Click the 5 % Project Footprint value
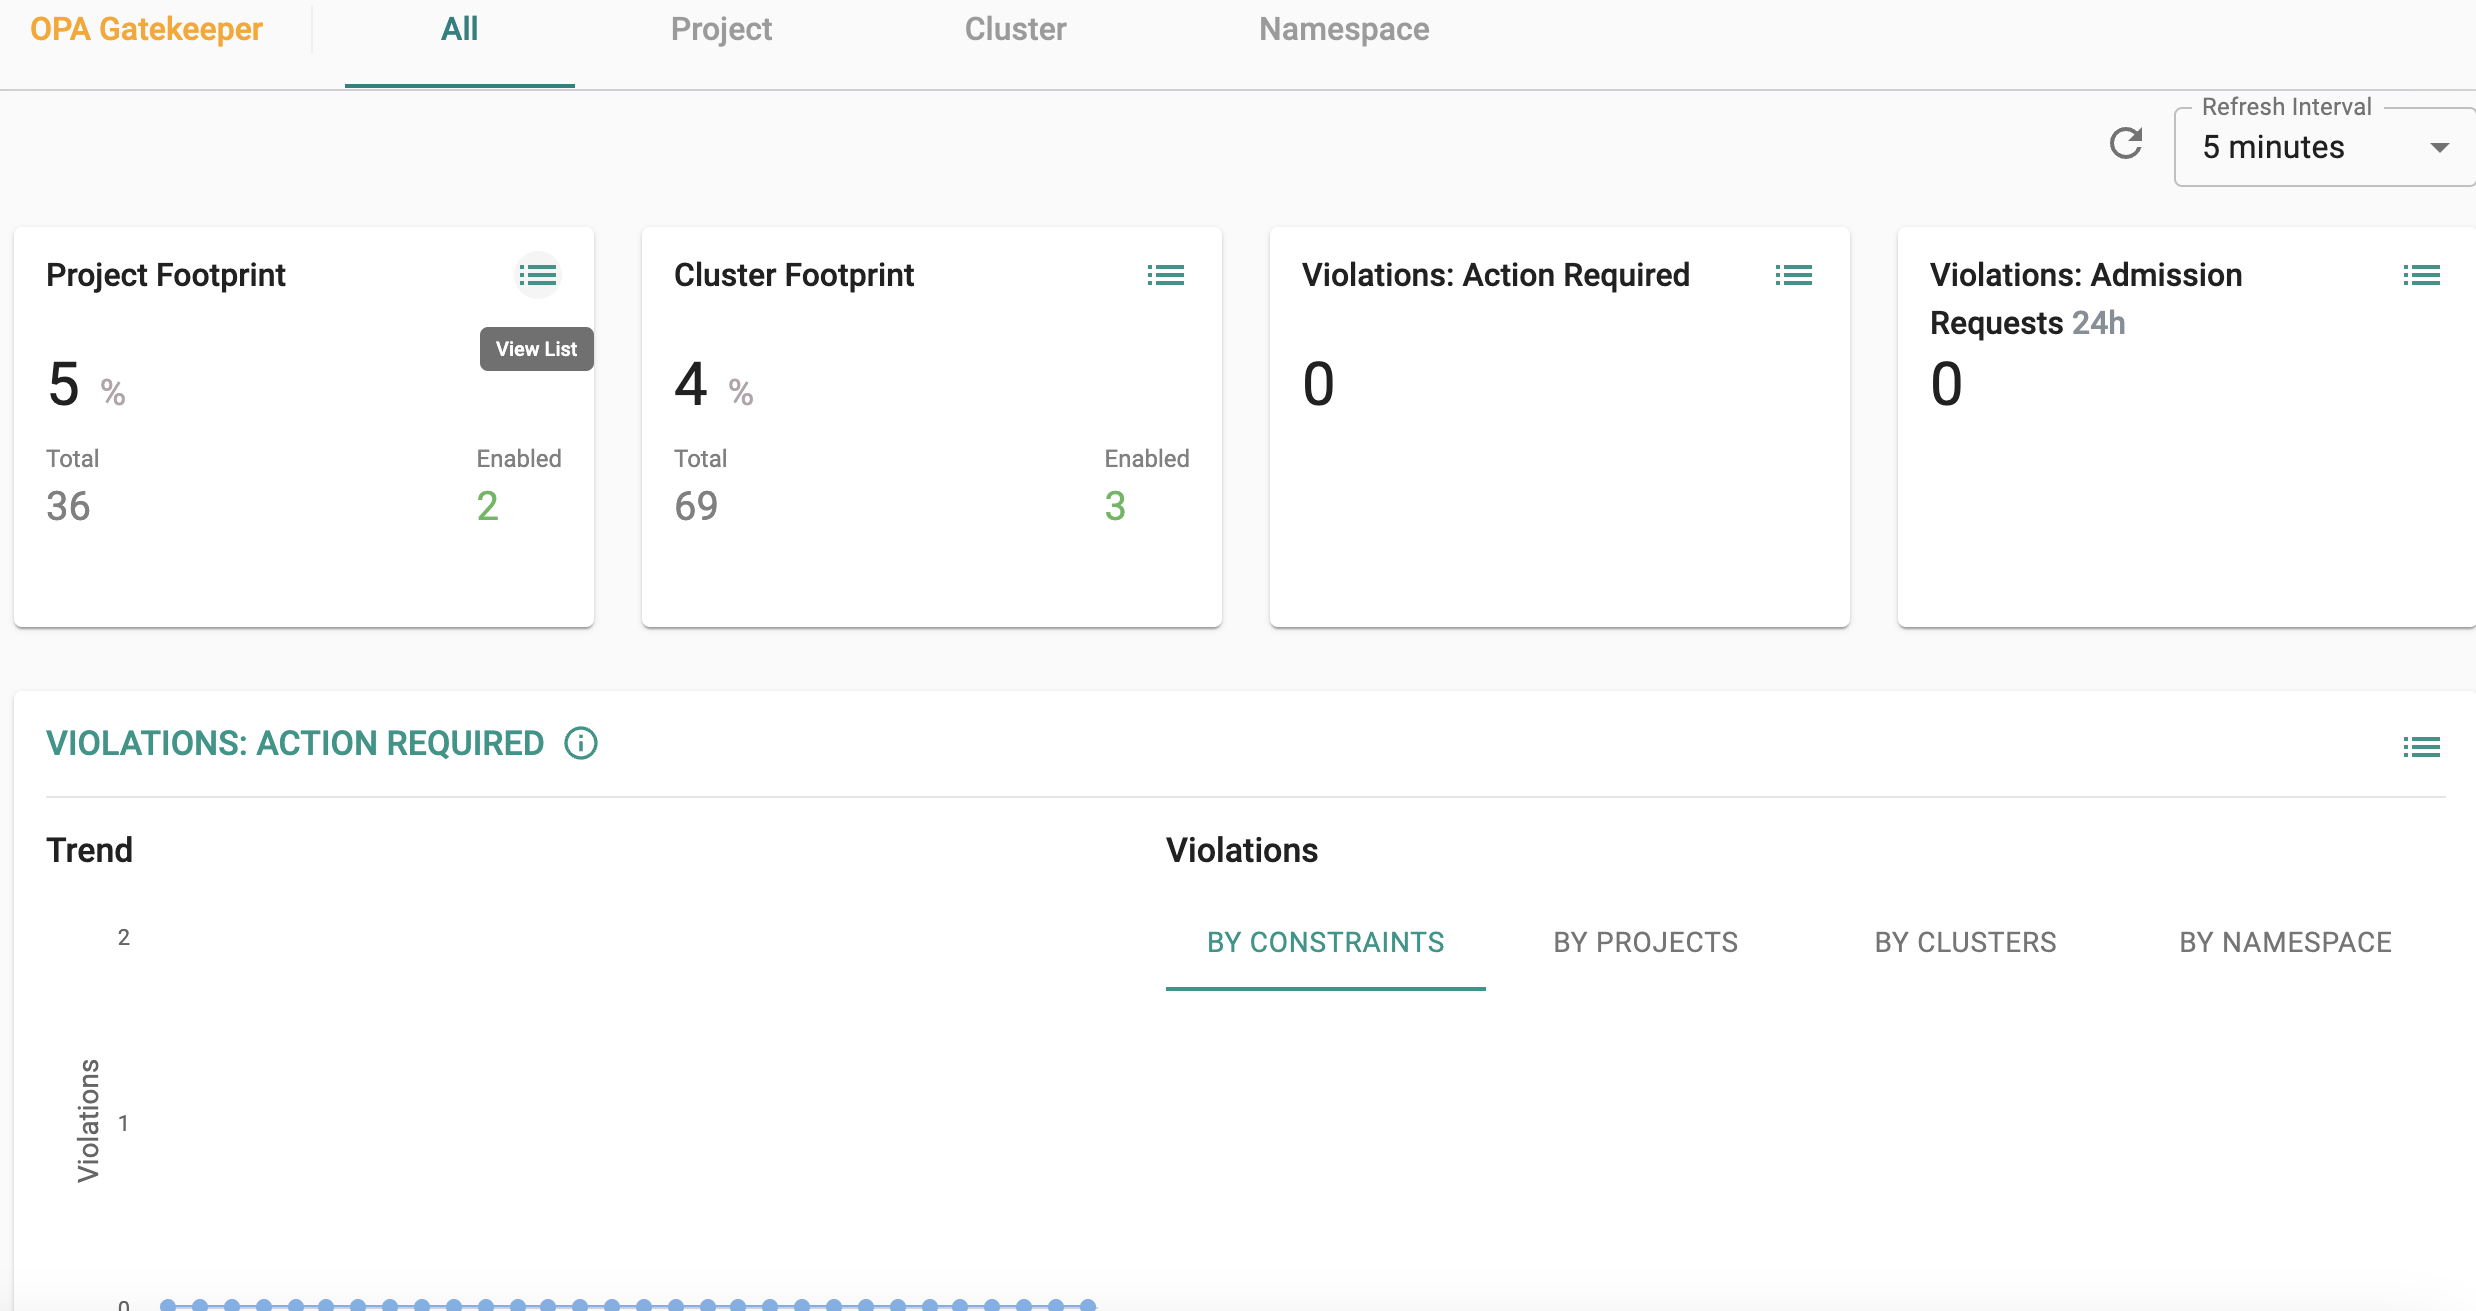Screen dimensions: 2476x1311 [86, 384]
